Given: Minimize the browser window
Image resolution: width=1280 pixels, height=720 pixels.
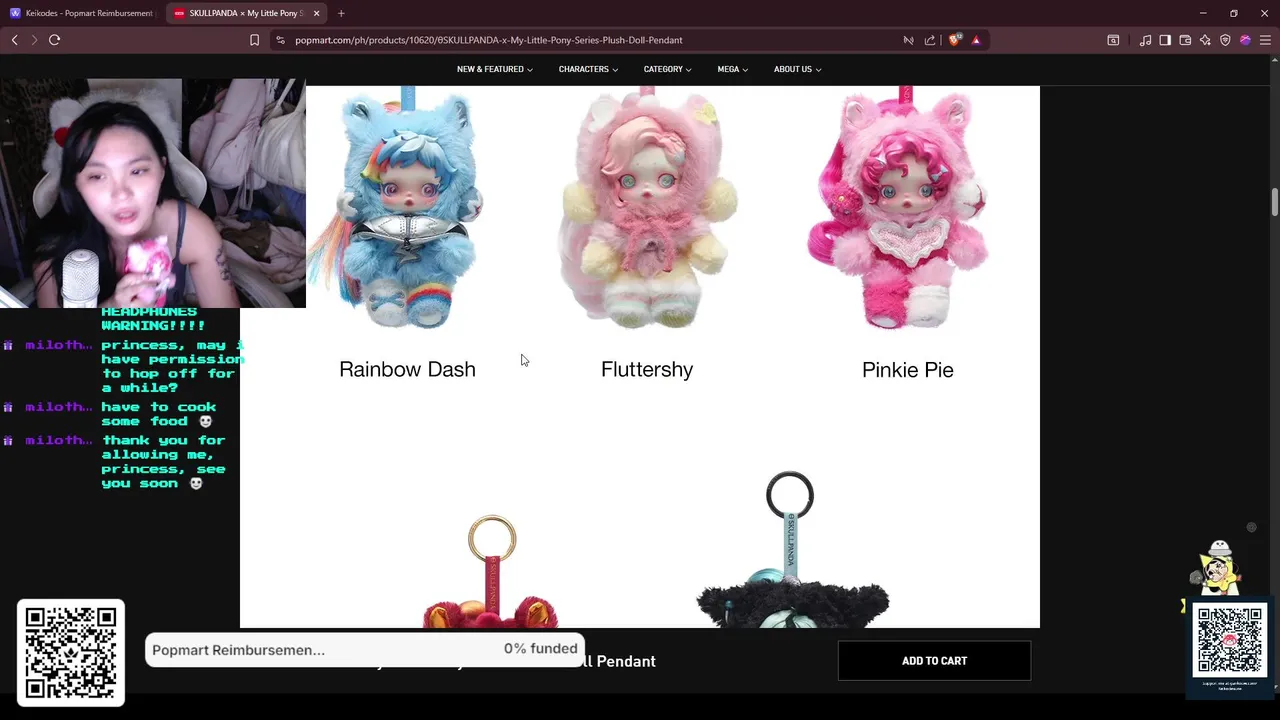Looking at the screenshot, I should click(x=1203, y=13).
